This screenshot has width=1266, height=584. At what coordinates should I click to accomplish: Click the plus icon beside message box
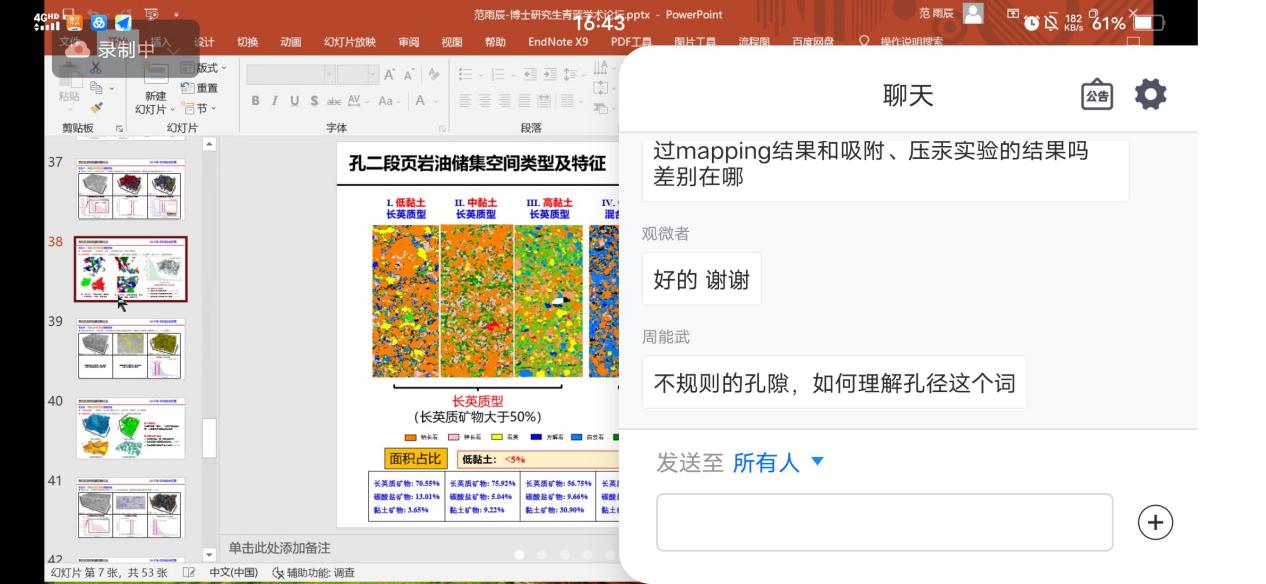point(1155,522)
